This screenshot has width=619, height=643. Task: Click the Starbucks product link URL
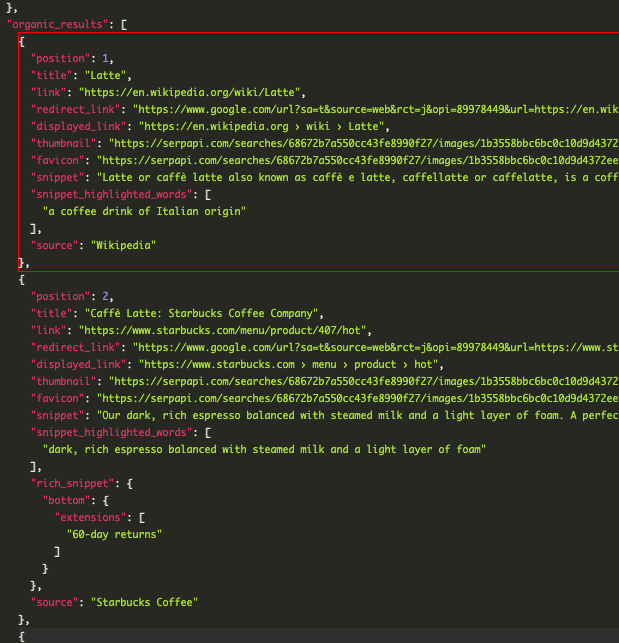click(x=223, y=331)
